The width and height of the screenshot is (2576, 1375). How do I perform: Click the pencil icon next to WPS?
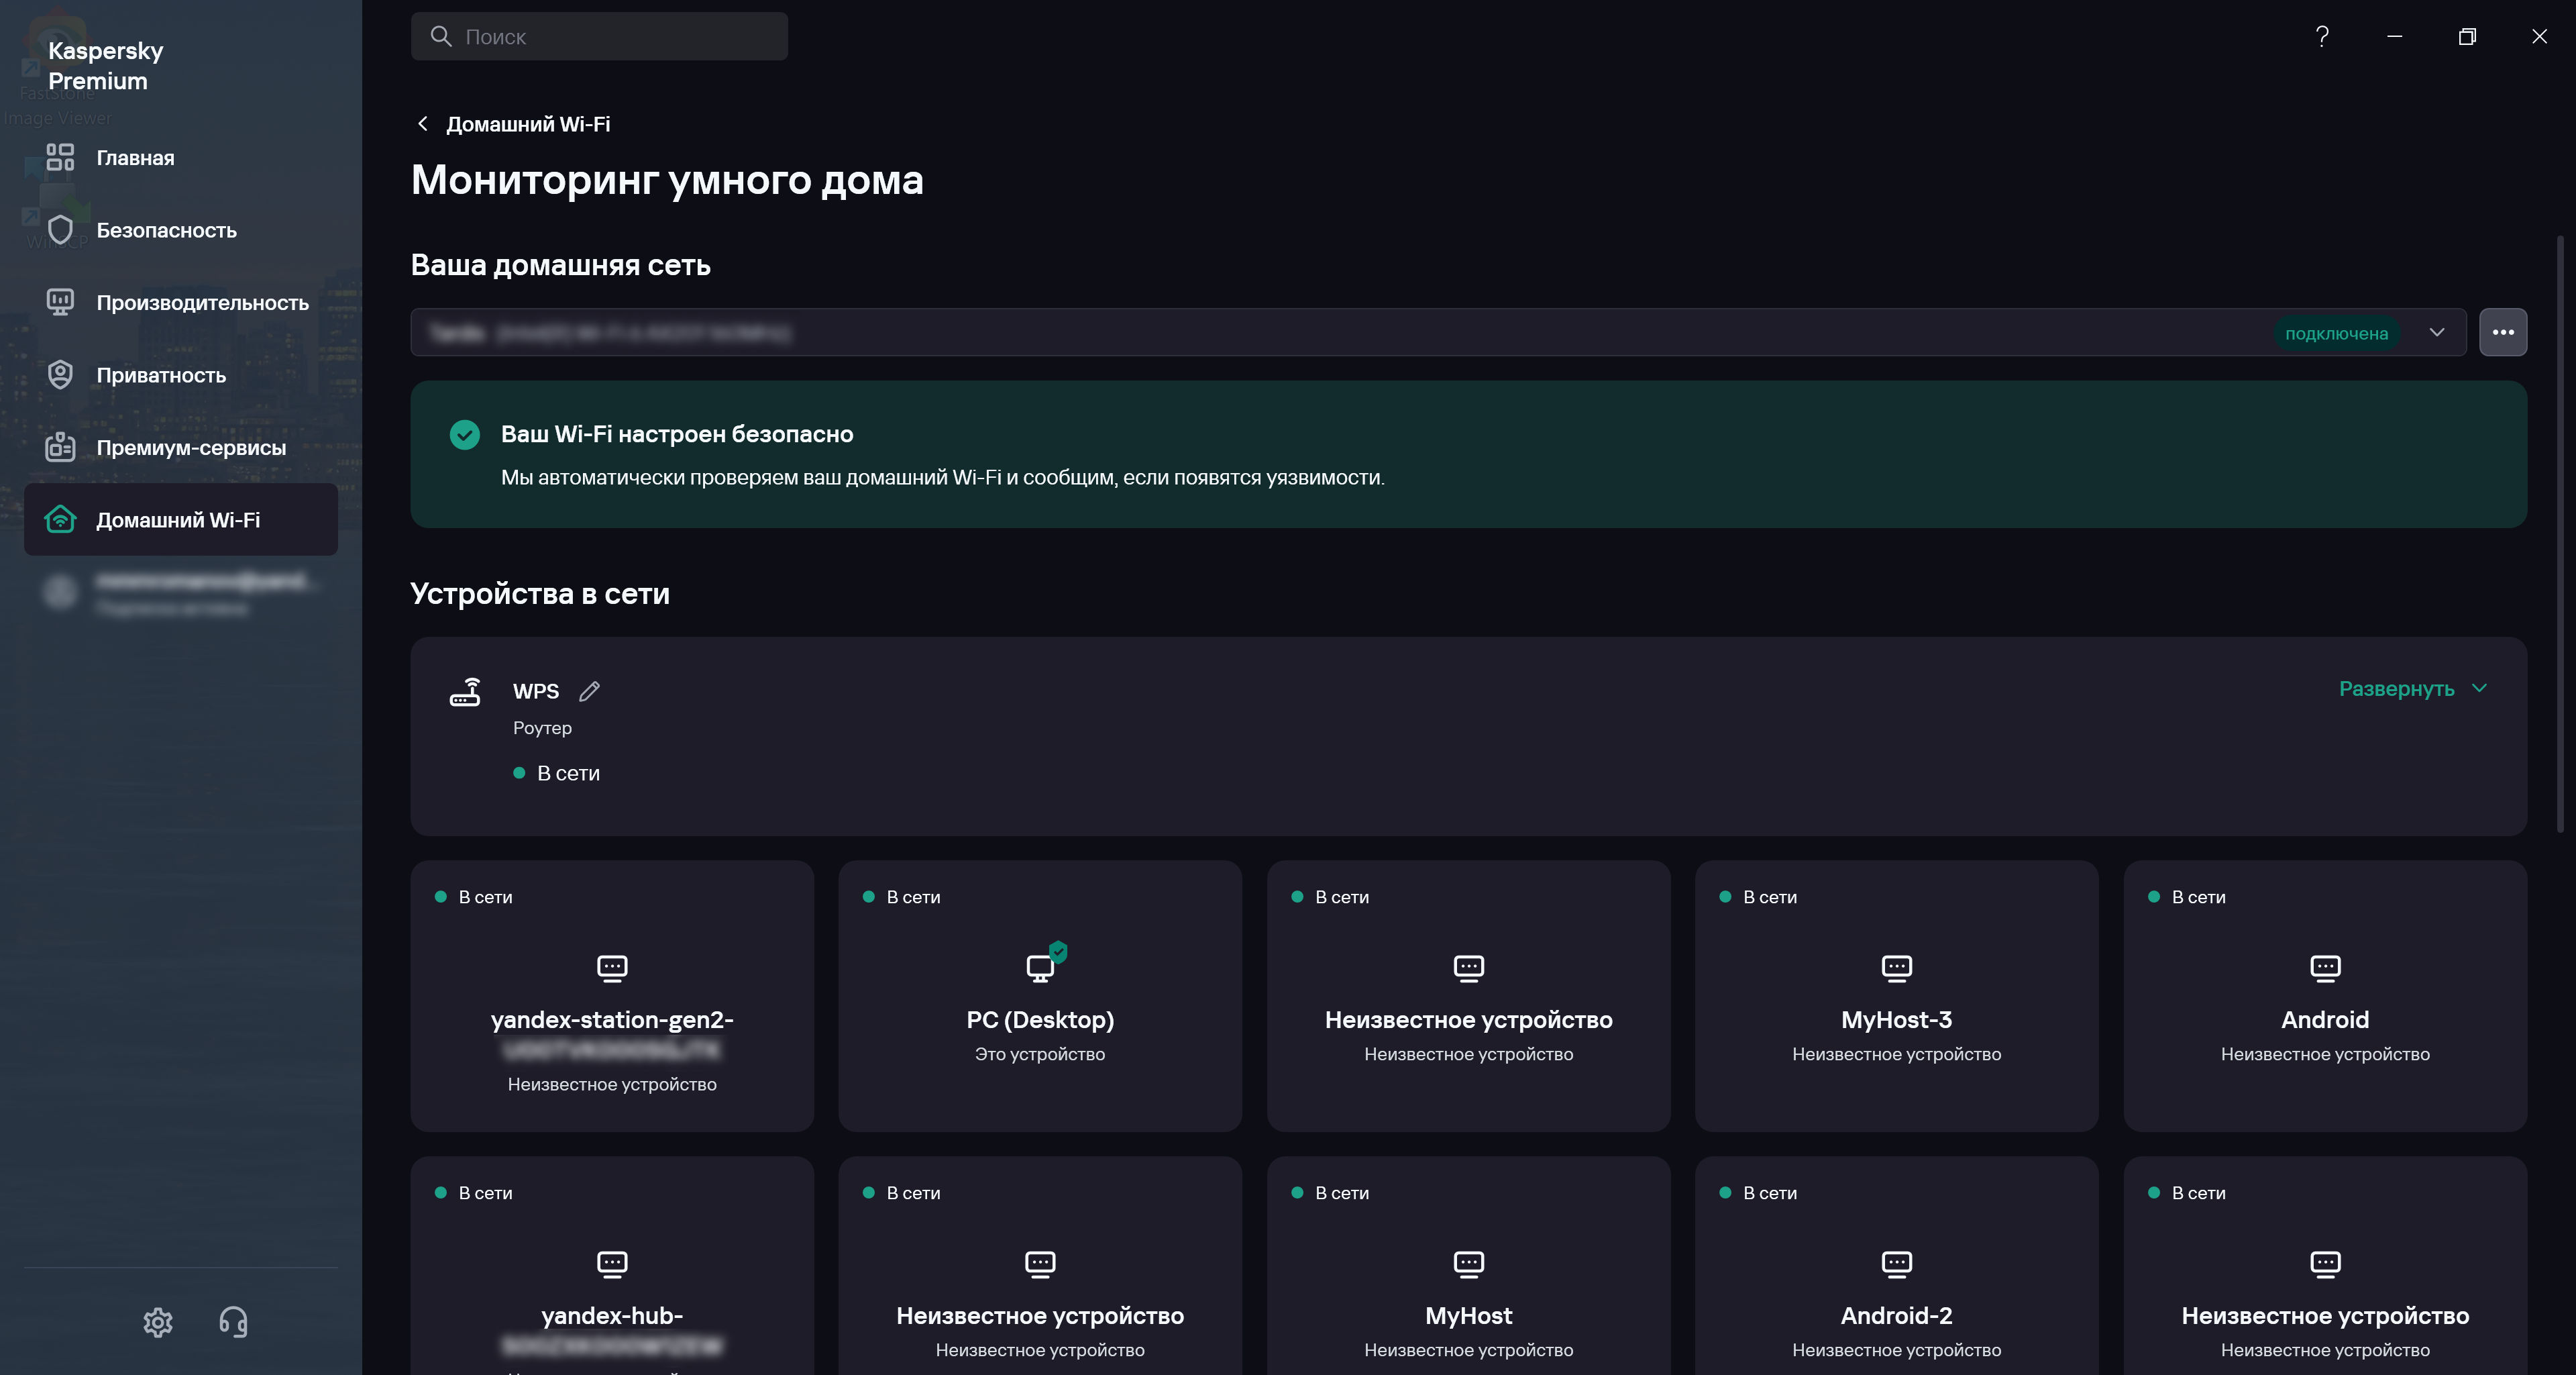pyautogui.click(x=589, y=691)
